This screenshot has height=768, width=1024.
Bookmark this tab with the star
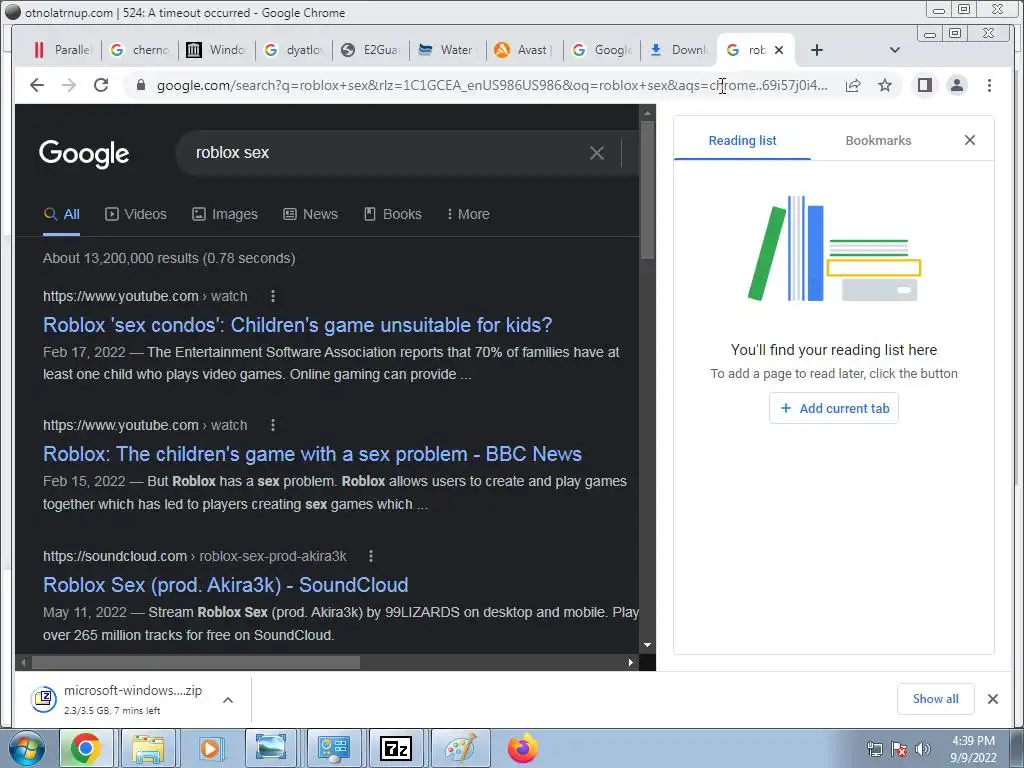(885, 85)
